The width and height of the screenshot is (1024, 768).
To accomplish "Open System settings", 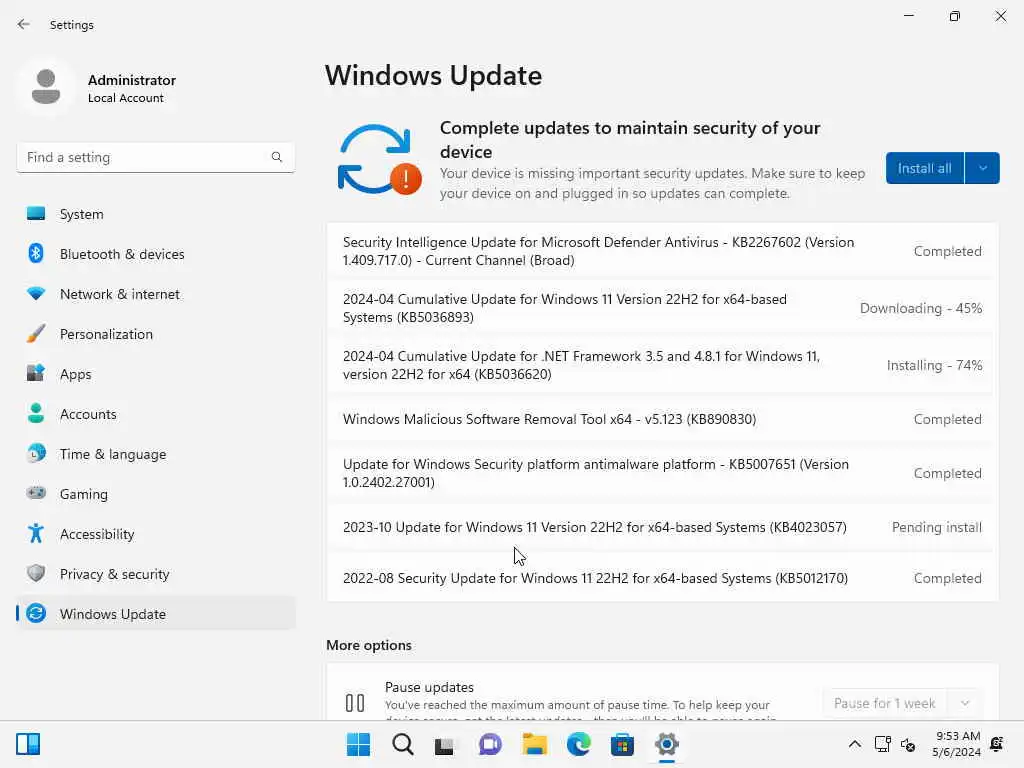I will (x=156, y=214).
